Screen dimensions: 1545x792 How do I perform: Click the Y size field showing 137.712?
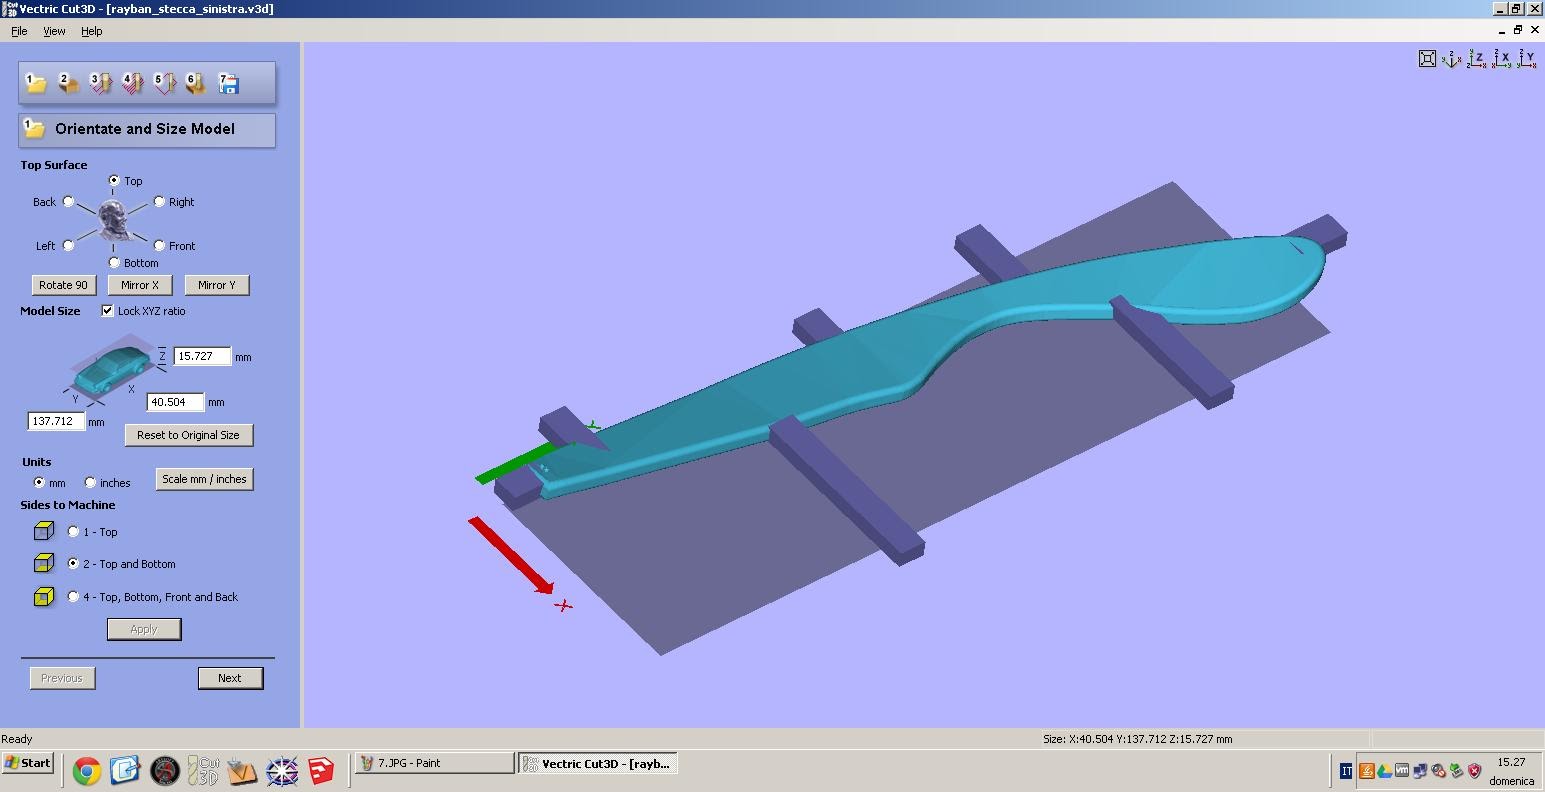(56, 421)
